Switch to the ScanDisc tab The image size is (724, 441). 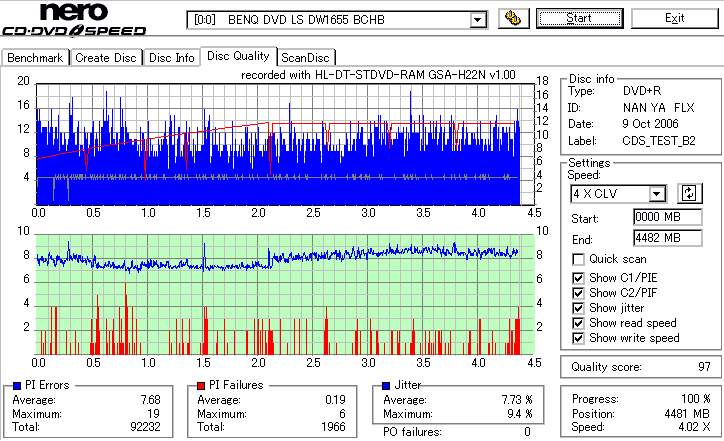click(x=305, y=58)
